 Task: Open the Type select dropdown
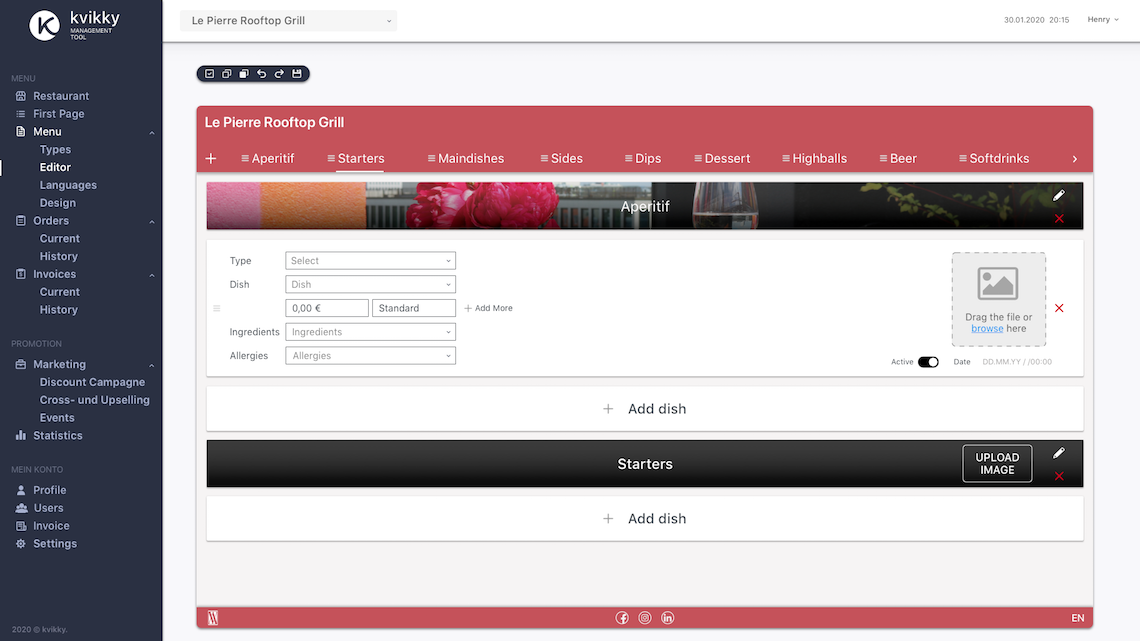pos(370,261)
